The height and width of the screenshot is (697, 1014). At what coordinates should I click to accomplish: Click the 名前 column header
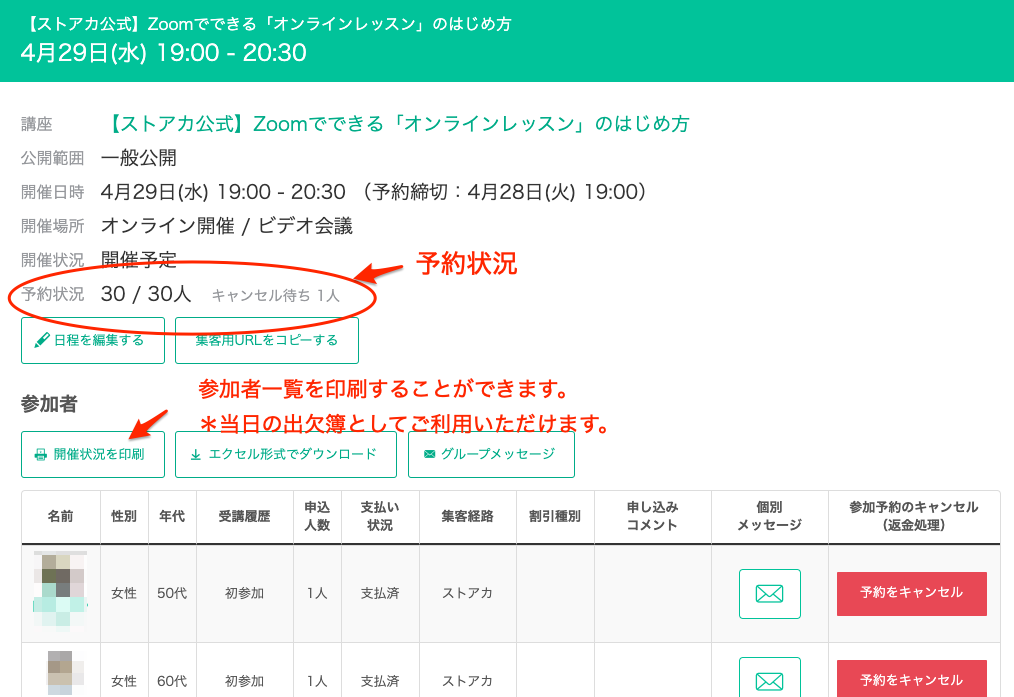tap(61, 516)
